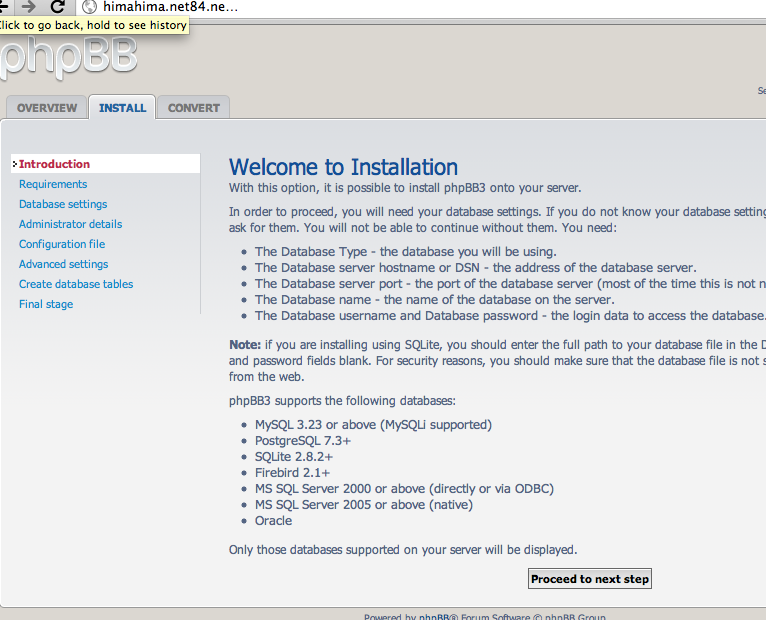Click the Welcome to Installation heading
This screenshot has width=766, height=620.
point(343,167)
